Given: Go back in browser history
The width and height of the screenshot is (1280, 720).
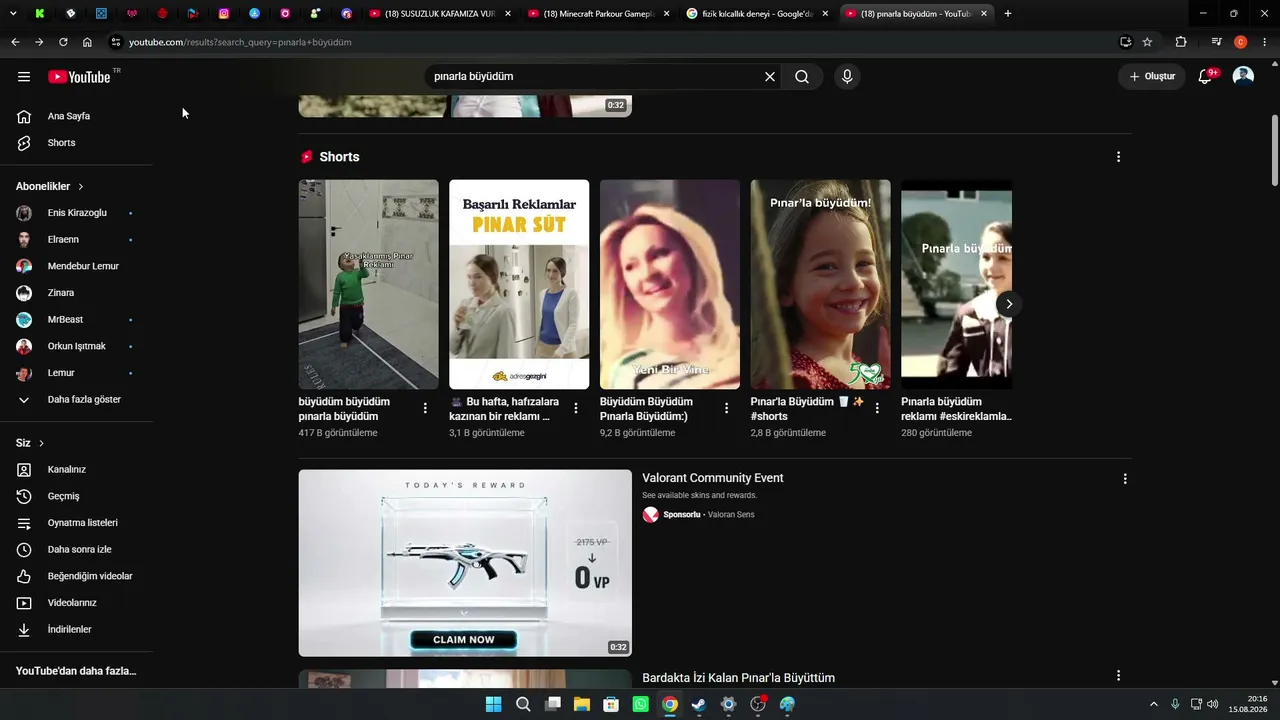Looking at the screenshot, I should [15, 42].
